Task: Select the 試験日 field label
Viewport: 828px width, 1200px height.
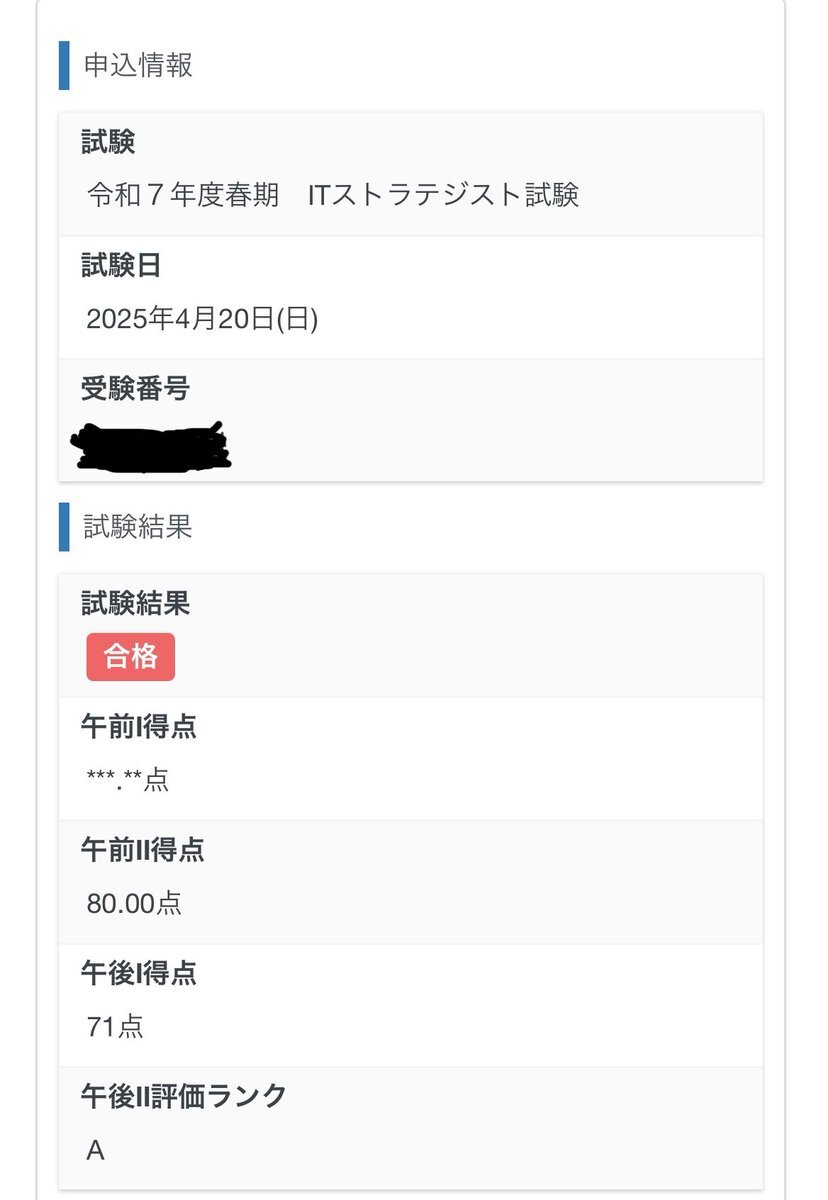Action: click(x=121, y=265)
